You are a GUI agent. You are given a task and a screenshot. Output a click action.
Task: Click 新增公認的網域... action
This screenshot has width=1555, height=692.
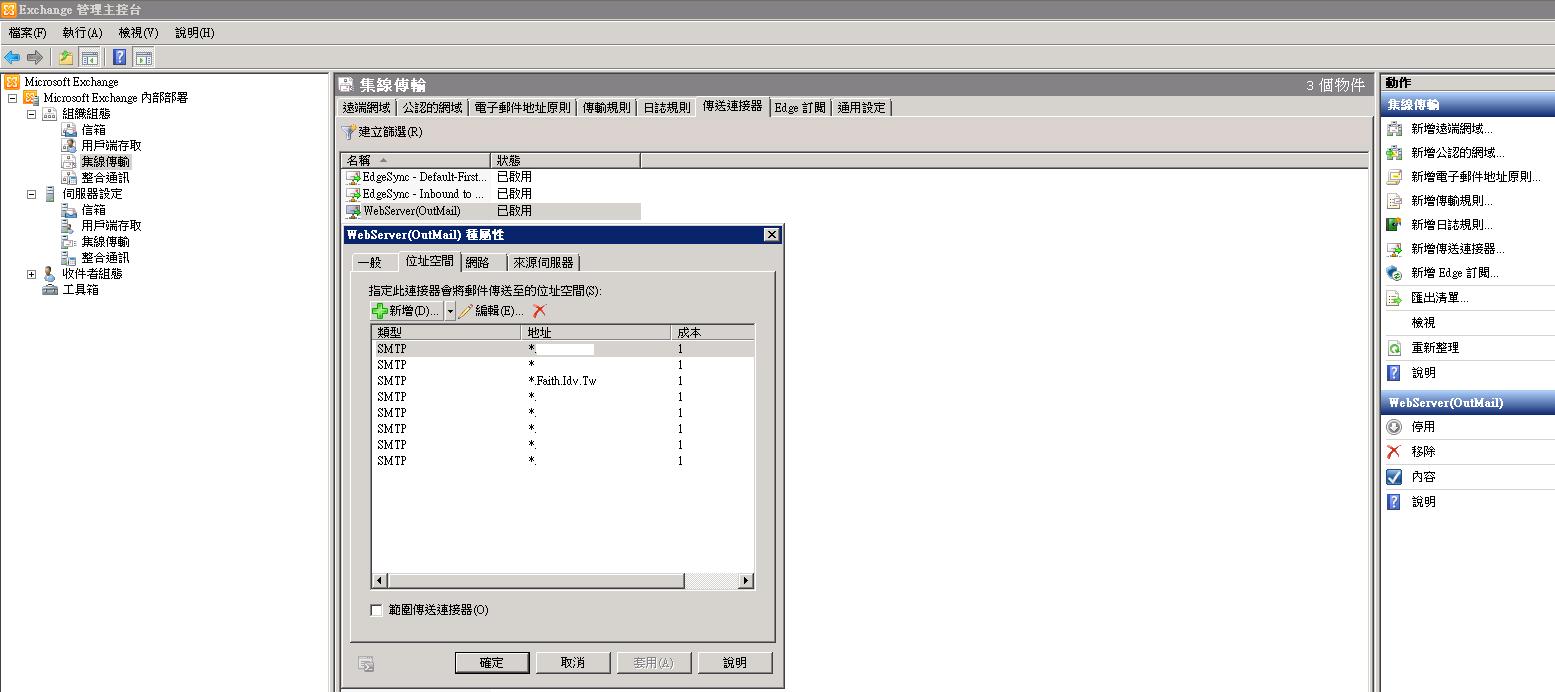point(1458,153)
